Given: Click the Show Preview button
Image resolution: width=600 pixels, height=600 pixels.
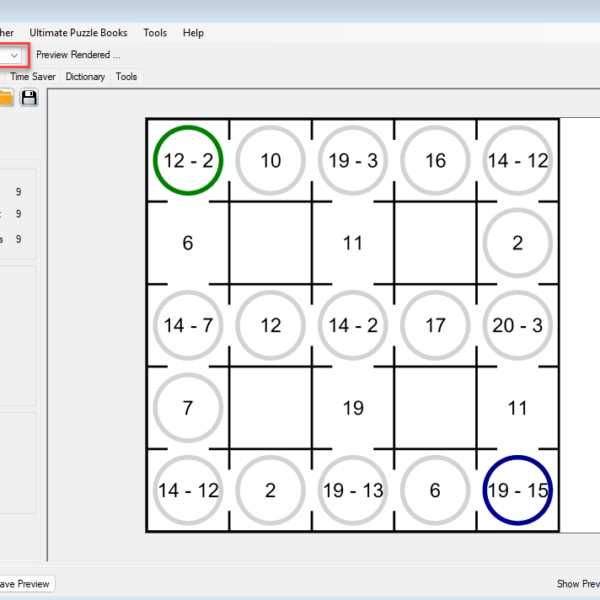Looking at the screenshot, I should click(578, 584).
